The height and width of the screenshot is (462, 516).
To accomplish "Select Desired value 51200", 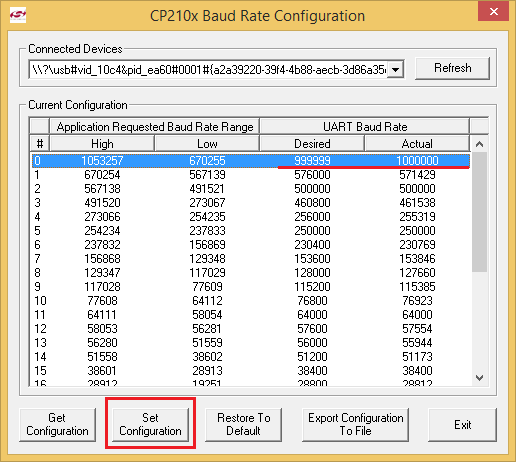I will pos(312,357).
